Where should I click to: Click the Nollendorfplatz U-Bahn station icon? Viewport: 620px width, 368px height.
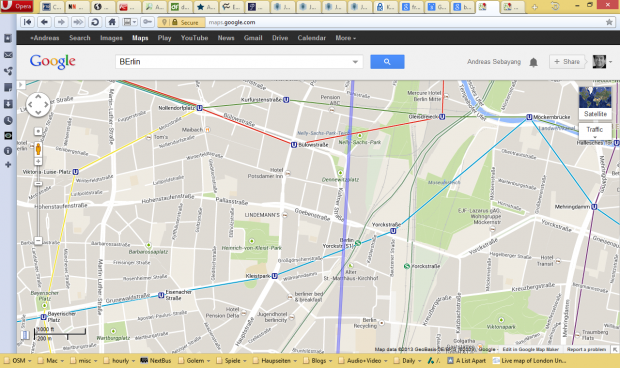point(200,108)
